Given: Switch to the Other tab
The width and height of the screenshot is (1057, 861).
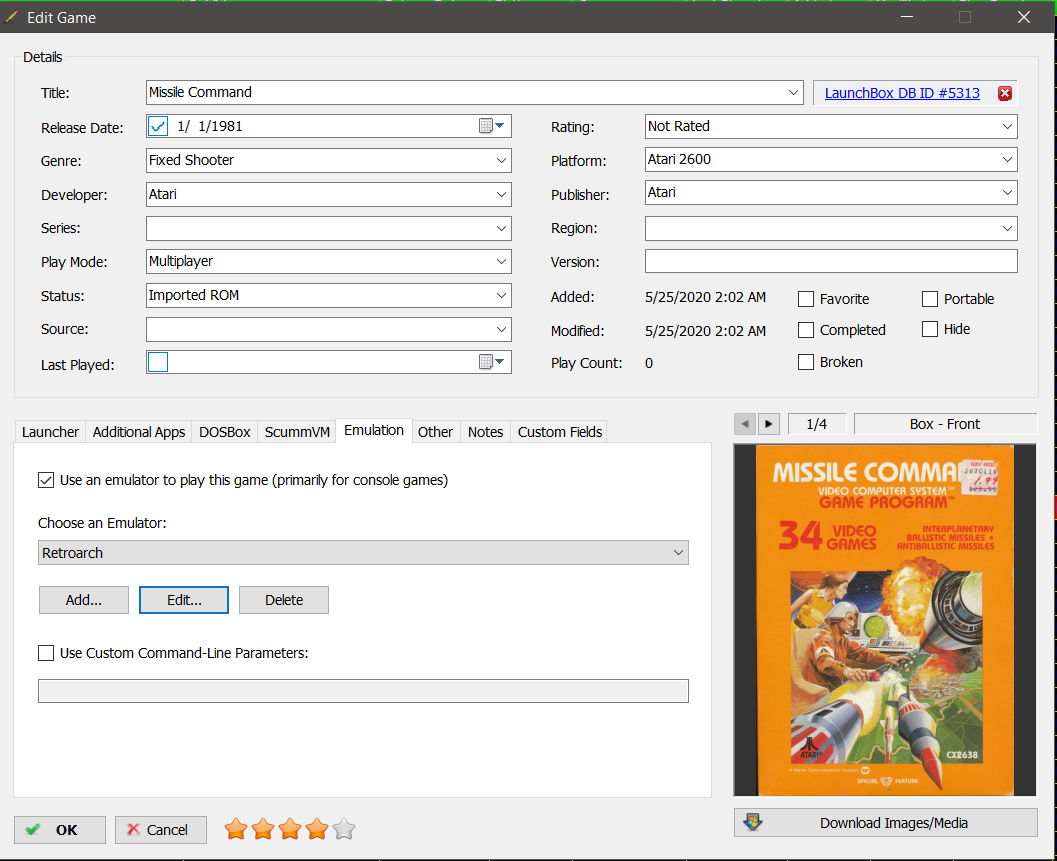Looking at the screenshot, I should 435,432.
